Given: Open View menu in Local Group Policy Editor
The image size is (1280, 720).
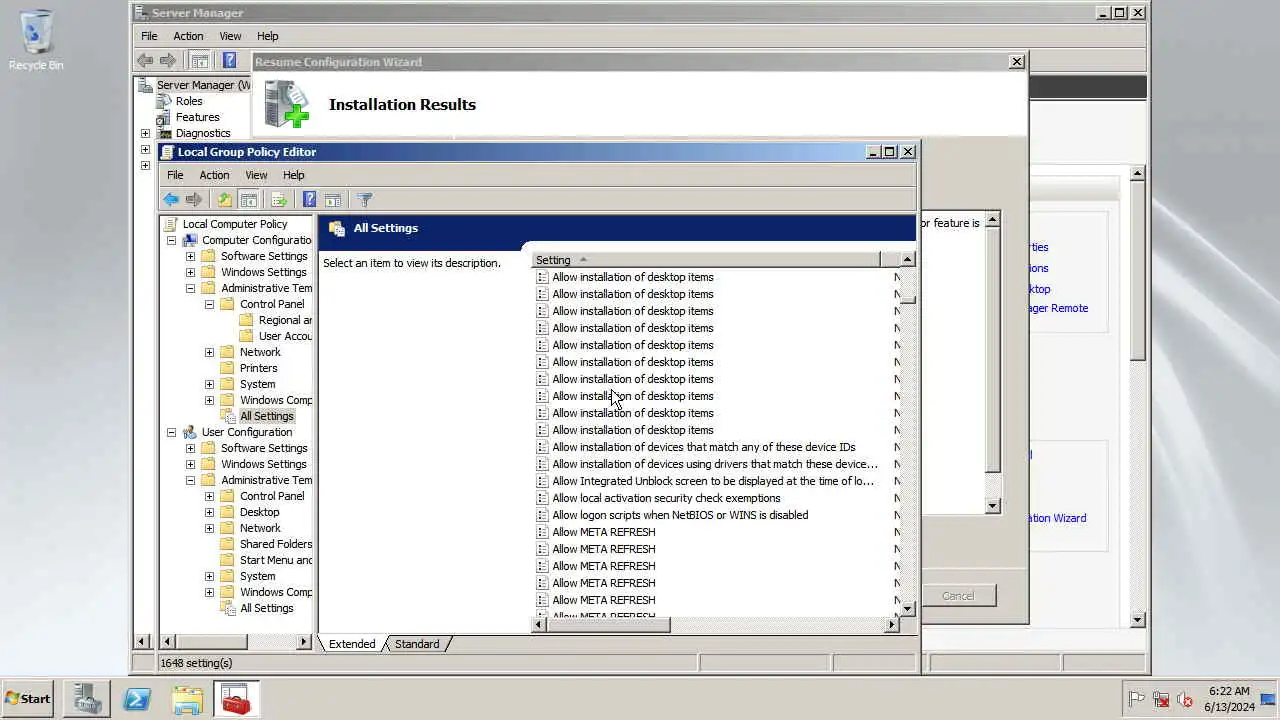Looking at the screenshot, I should [256, 175].
